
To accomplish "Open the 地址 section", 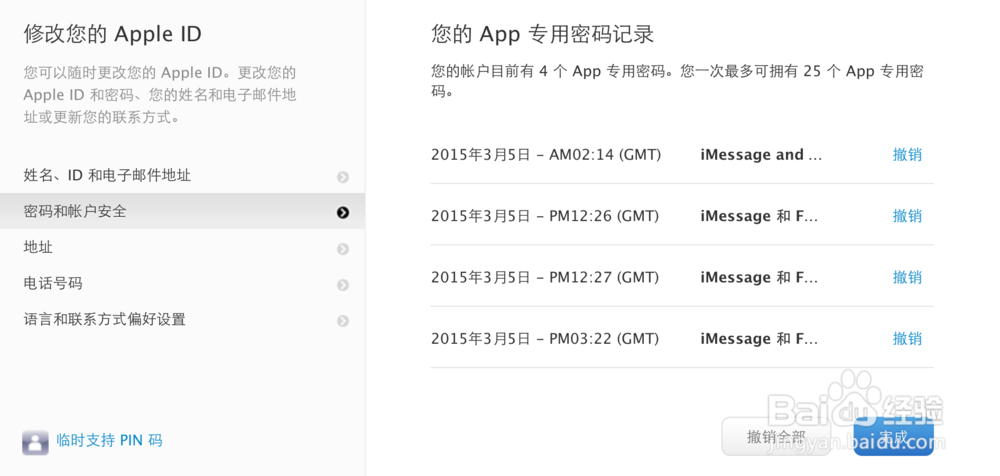I will point(182,247).
